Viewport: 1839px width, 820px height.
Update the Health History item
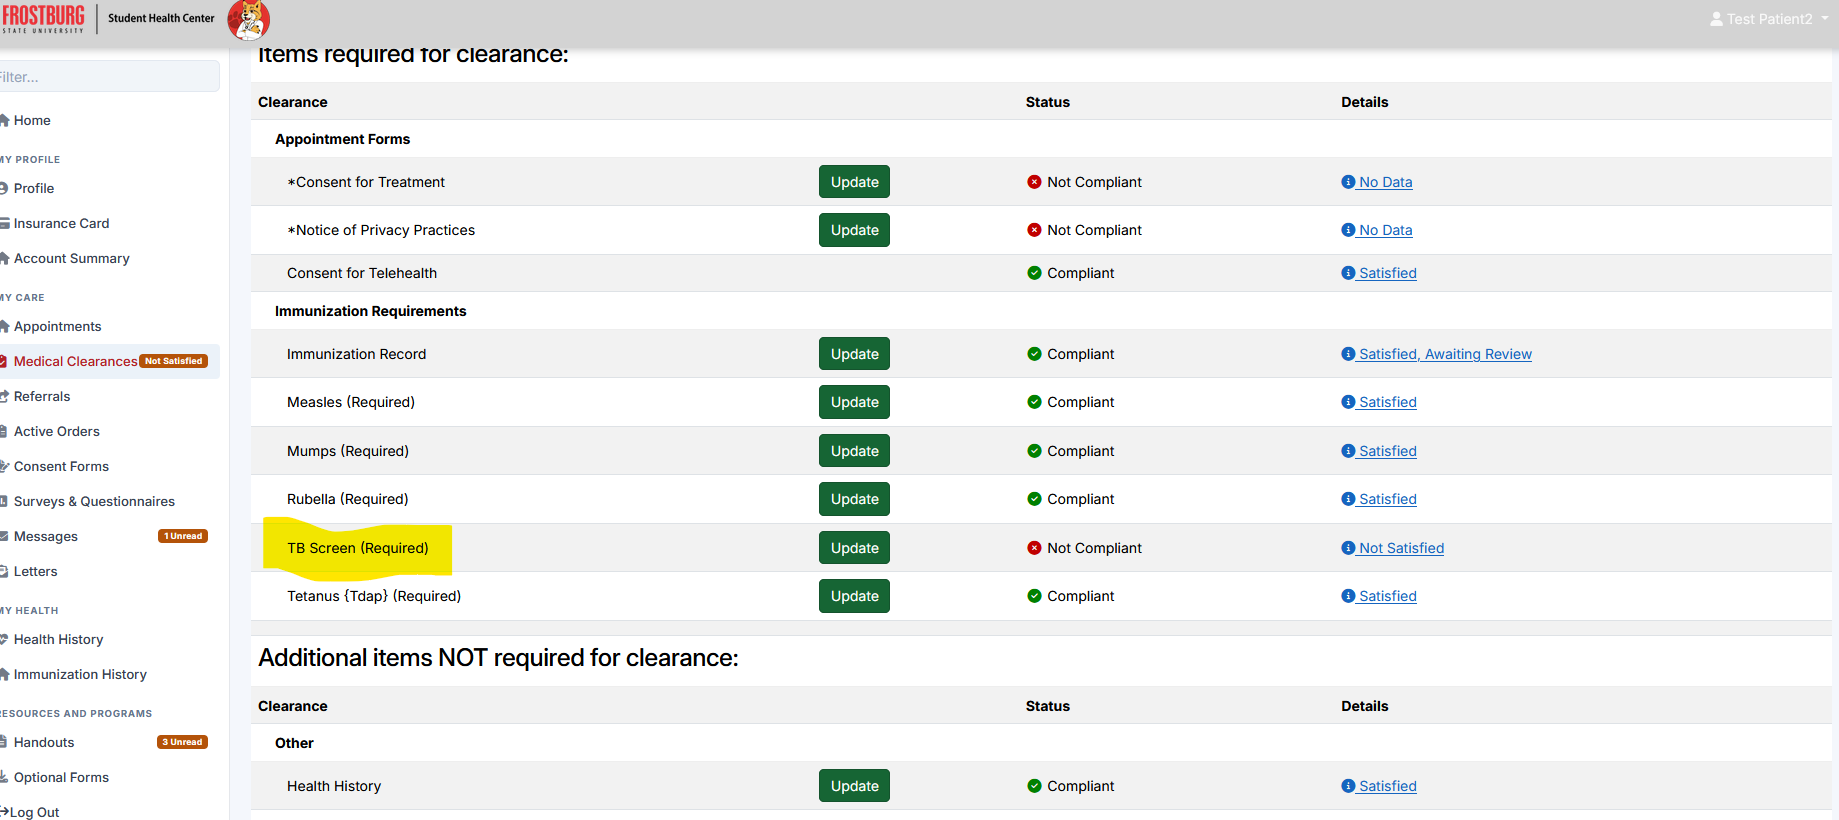point(854,786)
